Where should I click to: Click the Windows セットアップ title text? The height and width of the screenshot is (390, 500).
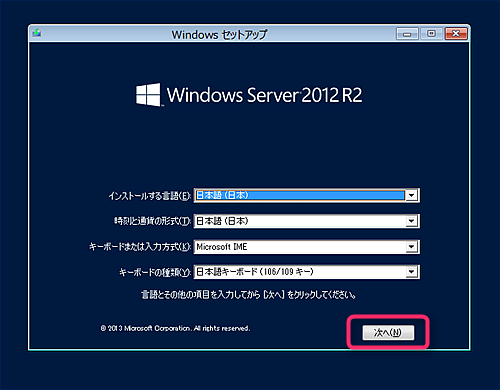[x=219, y=34]
